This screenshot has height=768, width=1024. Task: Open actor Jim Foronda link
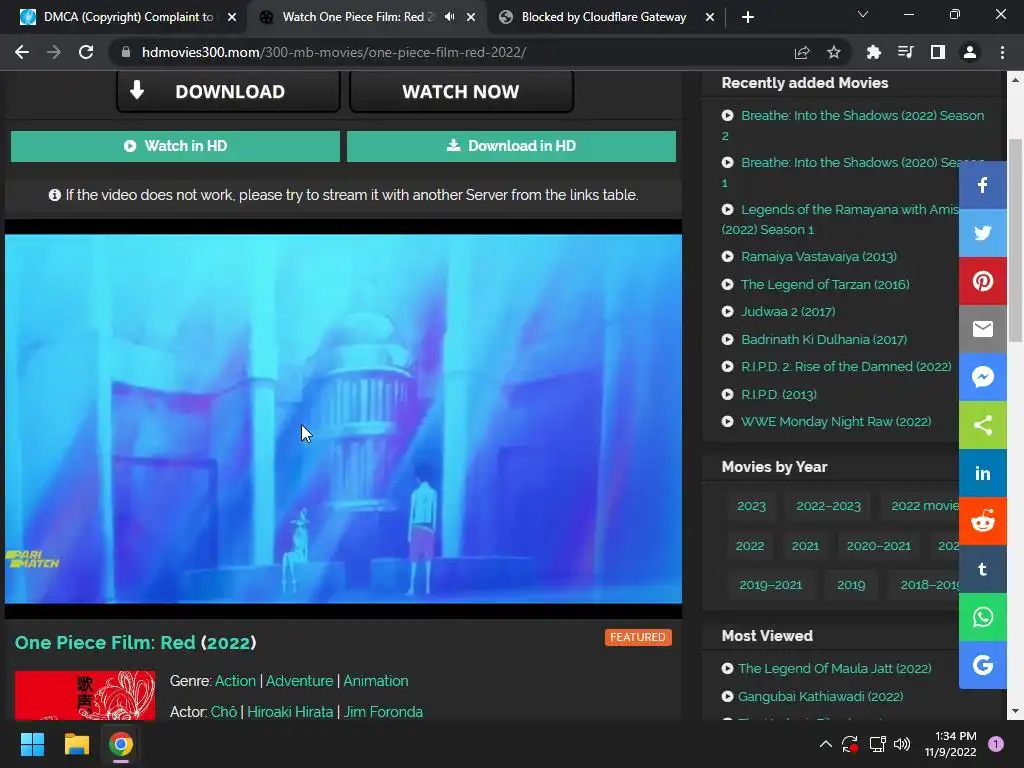tap(383, 711)
